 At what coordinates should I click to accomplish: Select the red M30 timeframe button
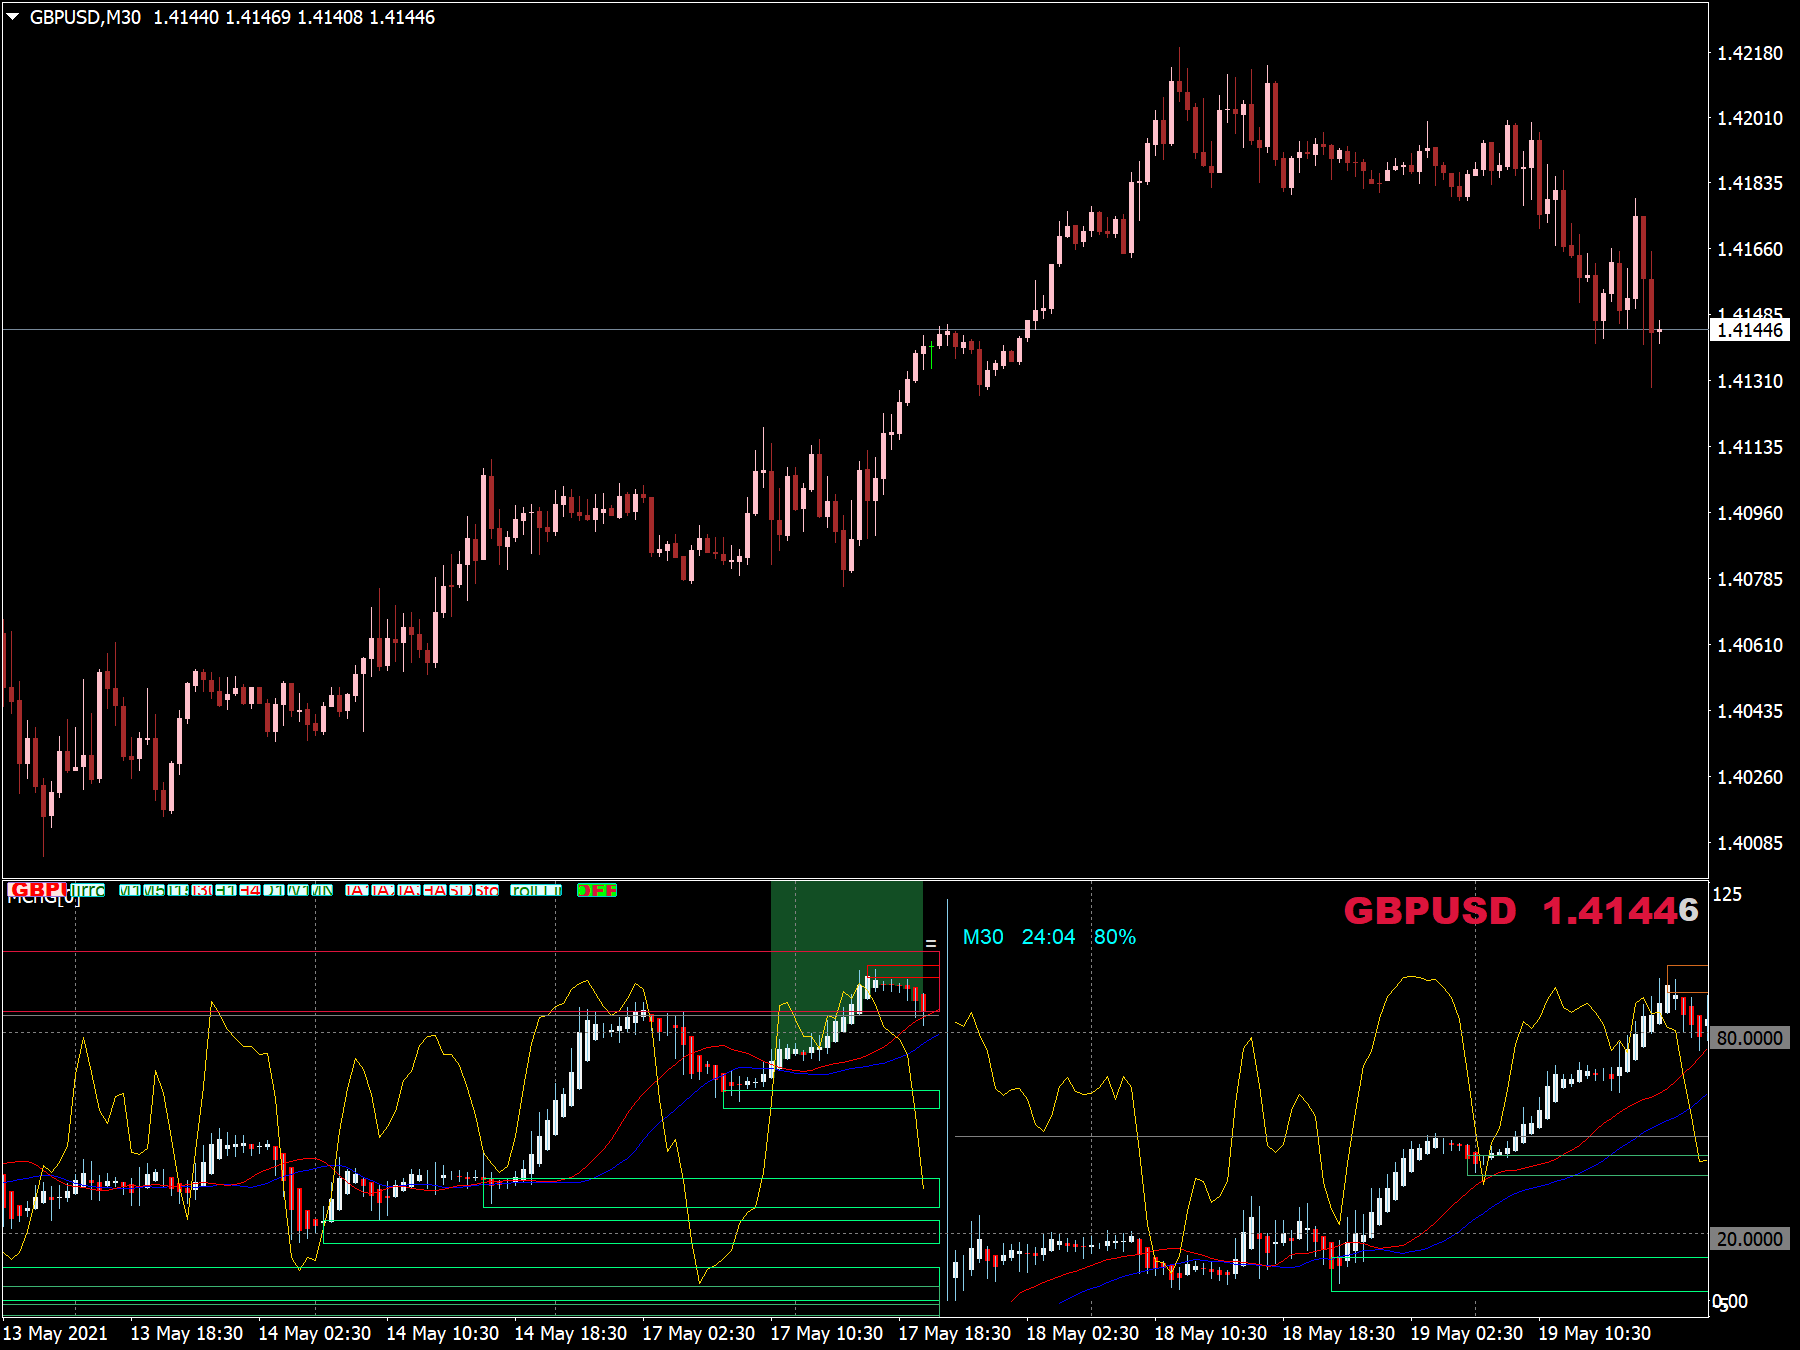click(x=202, y=890)
